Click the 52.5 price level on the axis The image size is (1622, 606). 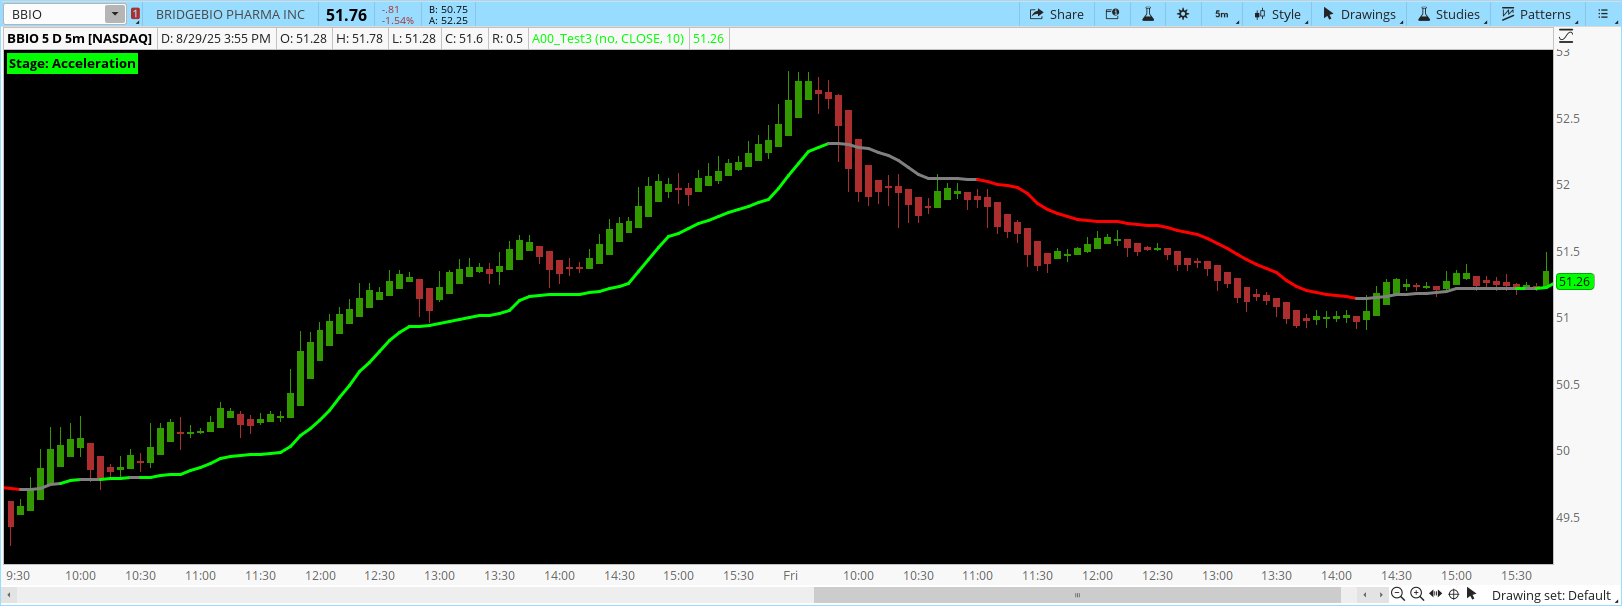pos(1568,118)
